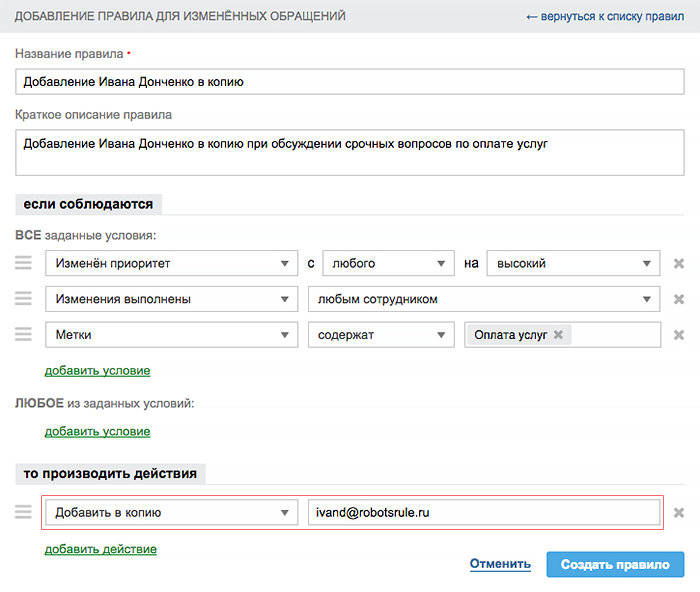
Task: Click 'добавить действие' link
Action: point(100,549)
